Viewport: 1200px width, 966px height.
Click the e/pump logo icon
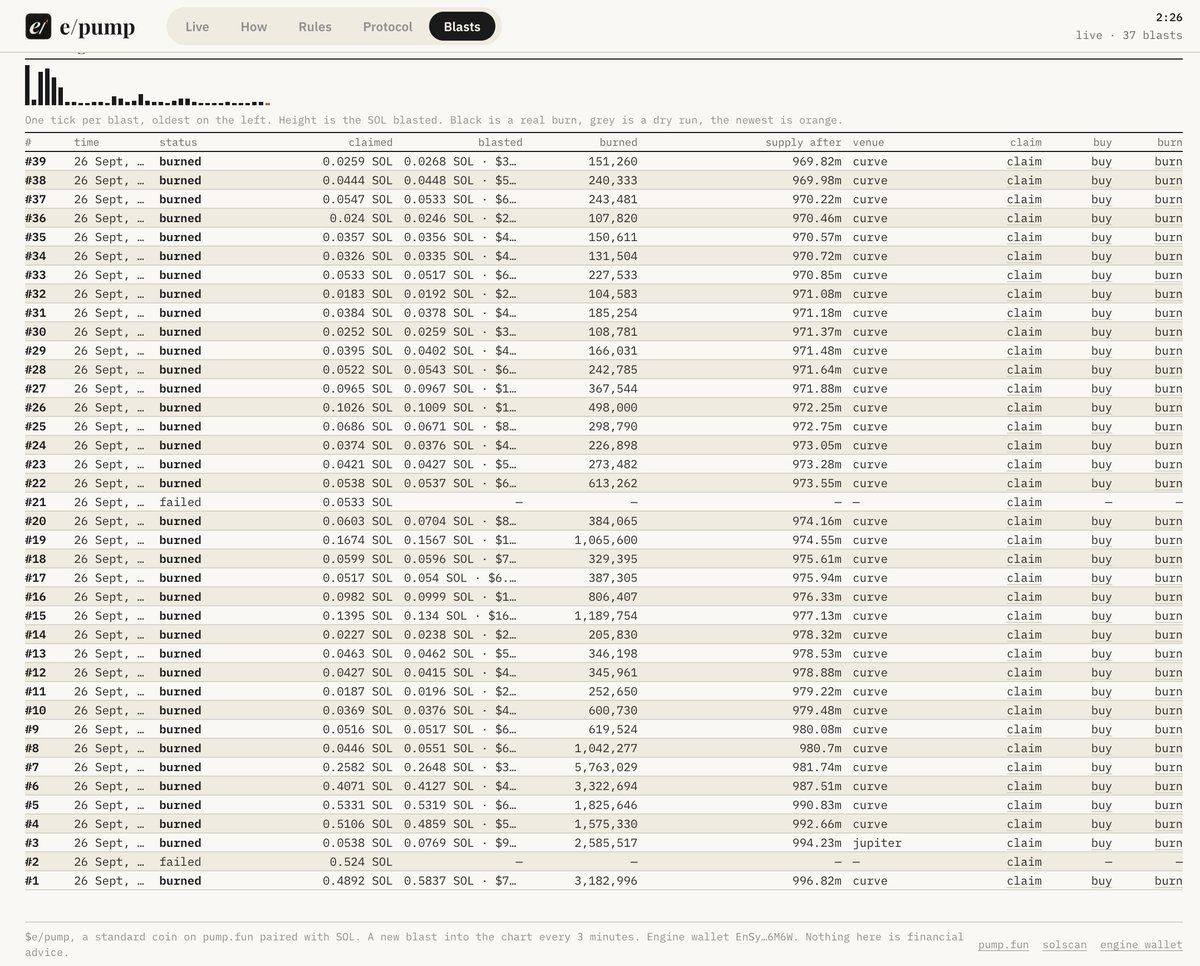(38, 26)
